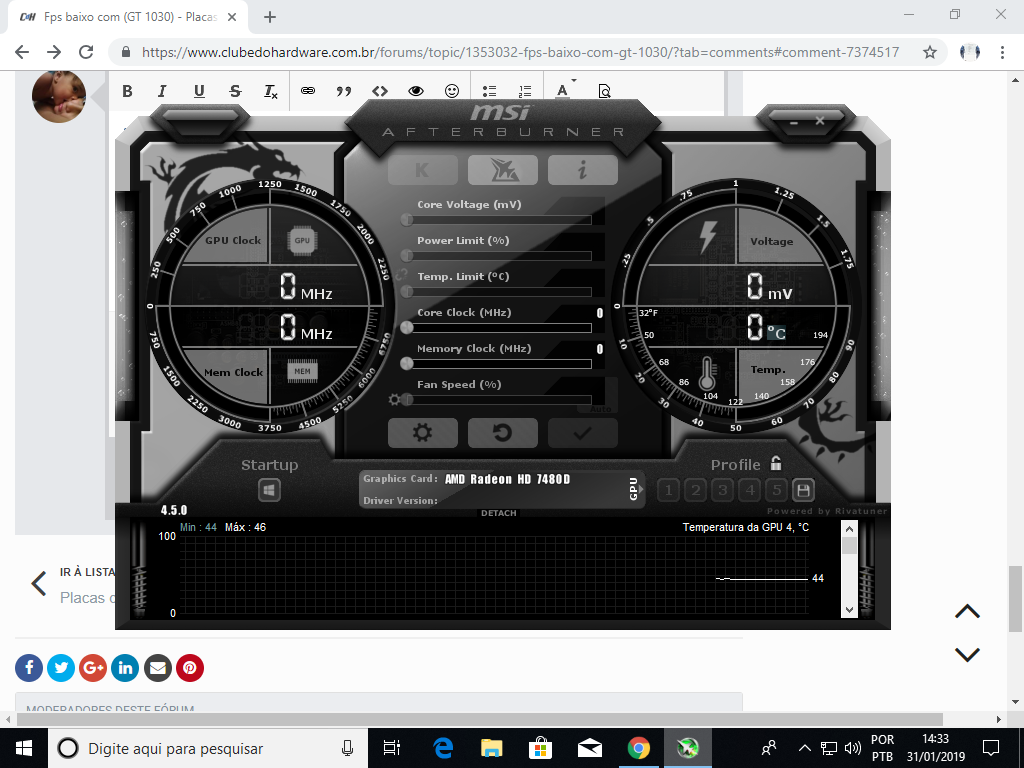Screen dimensions: 1024x768
Task: Click the Power Limit slider
Action: pyautogui.click(x=499, y=255)
